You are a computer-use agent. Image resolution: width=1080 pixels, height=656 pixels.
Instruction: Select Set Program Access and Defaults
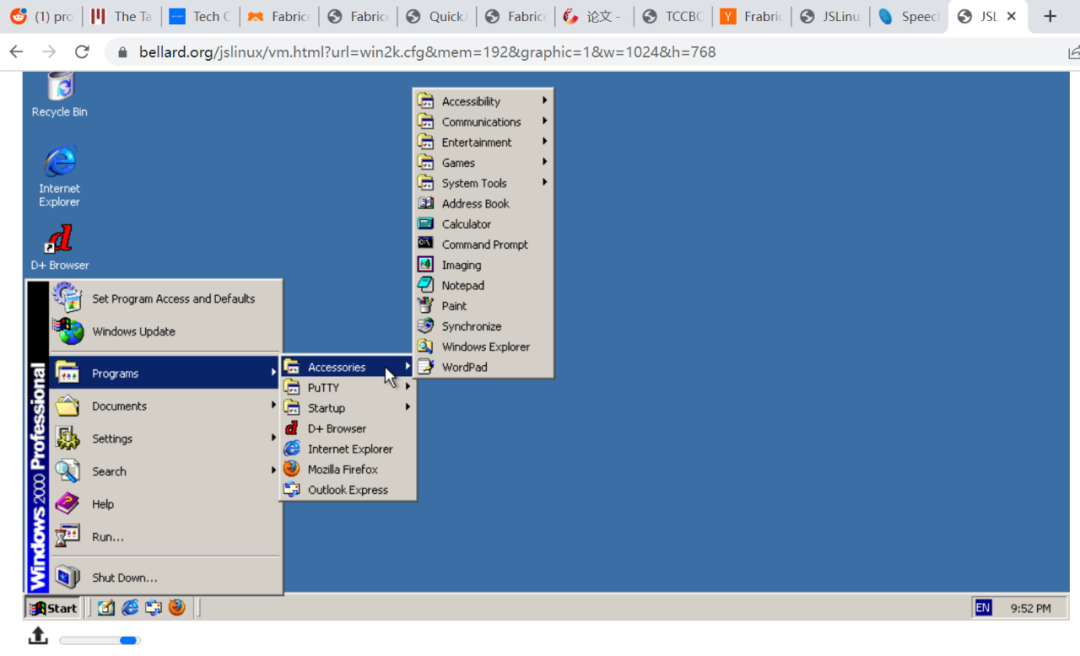click(x=165, y=298)
